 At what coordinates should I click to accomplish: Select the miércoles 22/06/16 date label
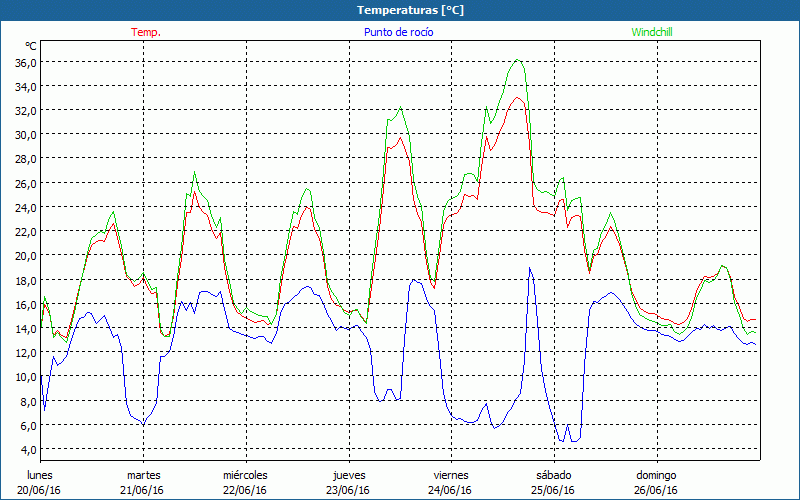[x=245, y=482]
